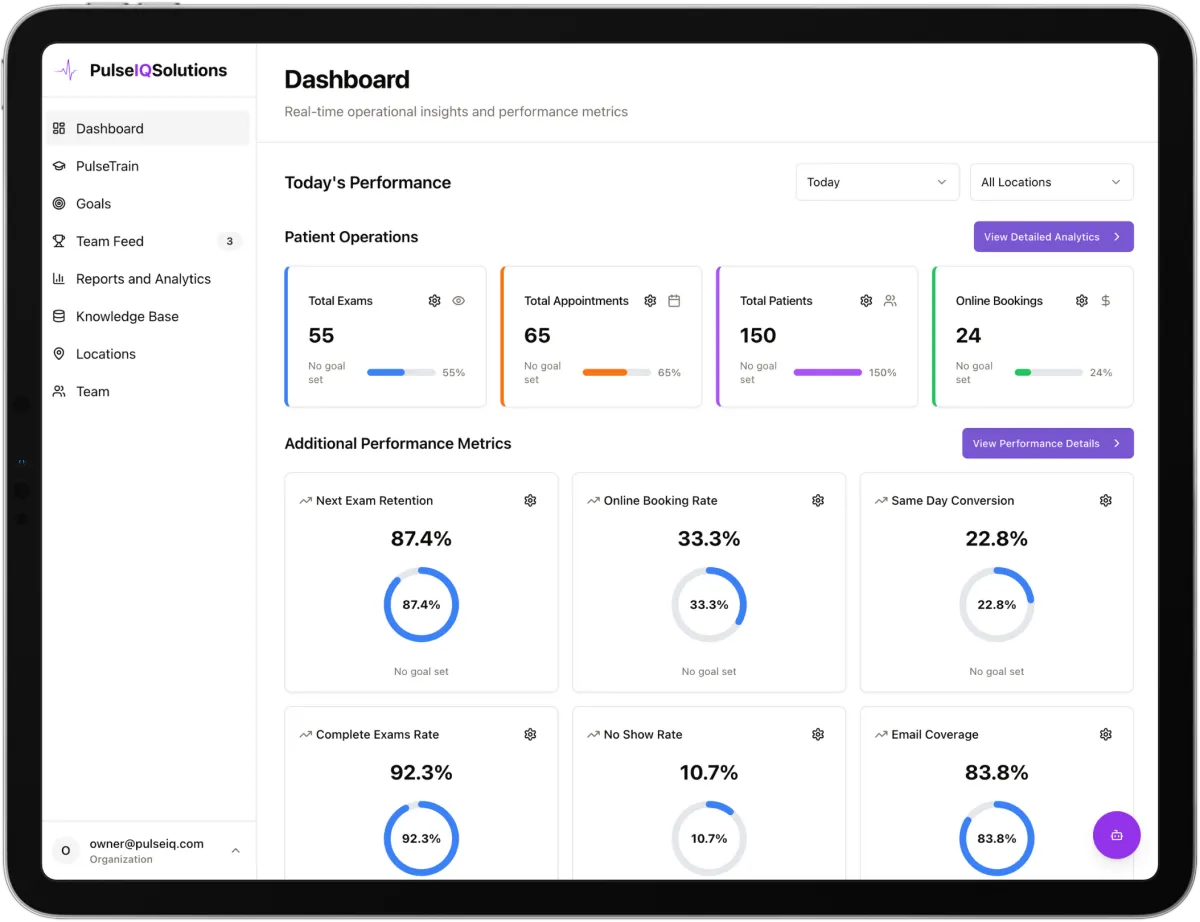Click the 55% progress bar on Total Exams
This screenshot has height=922, width=1200.
click(400, 372)
